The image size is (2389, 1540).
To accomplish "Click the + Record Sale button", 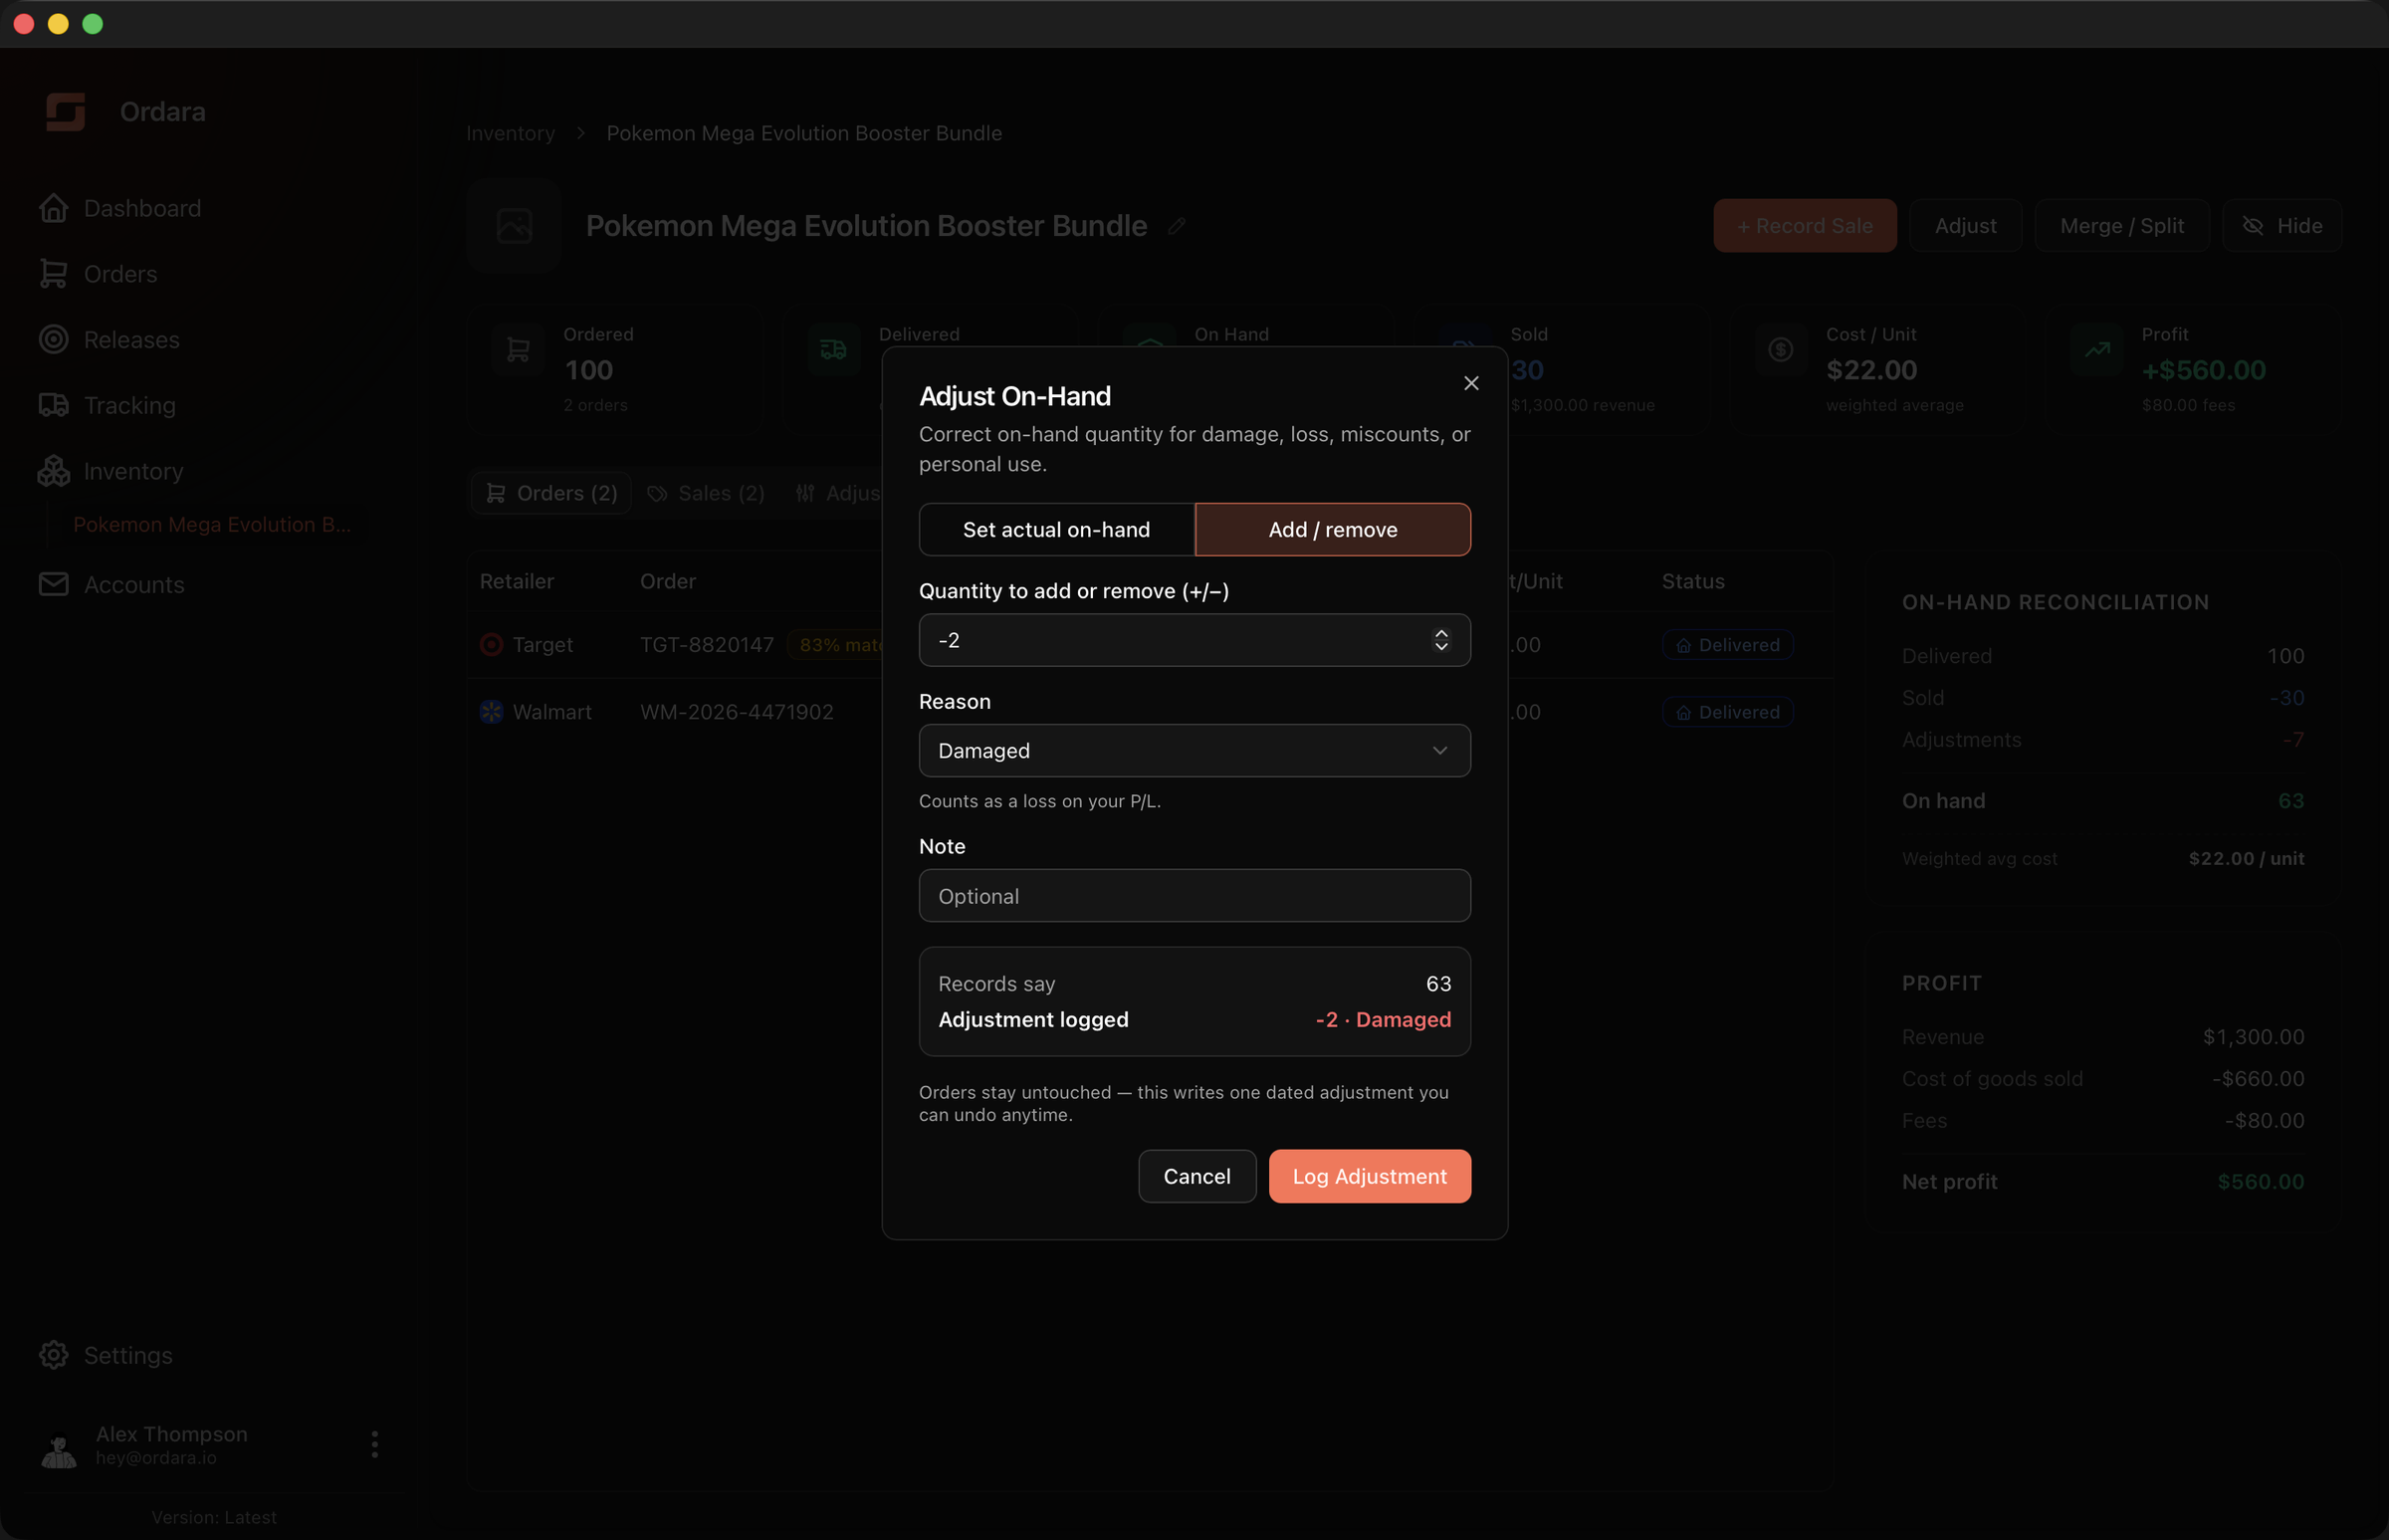I will tap(1804, 226).
